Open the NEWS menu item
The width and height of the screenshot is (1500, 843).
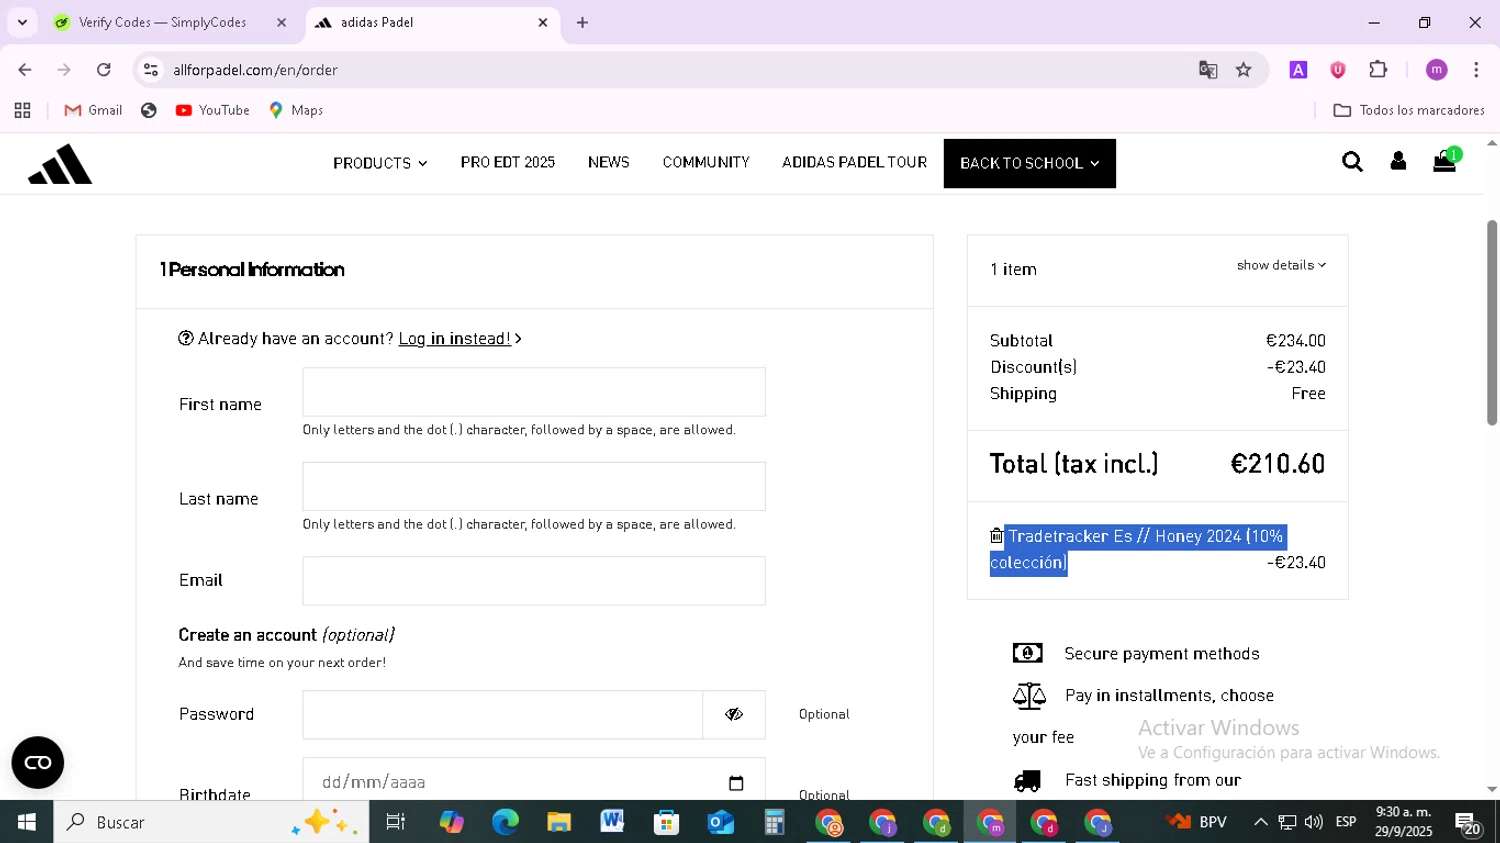(608, 162)
